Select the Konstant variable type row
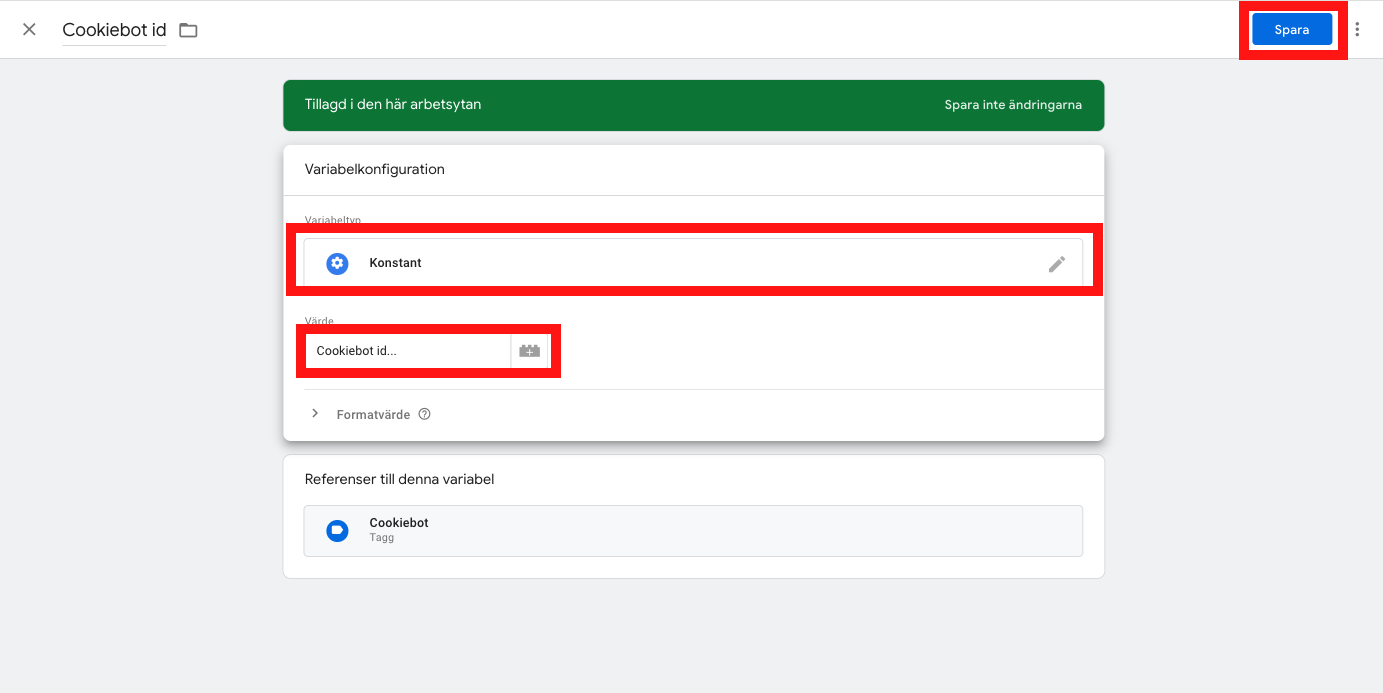 click(x=694, y=263)
